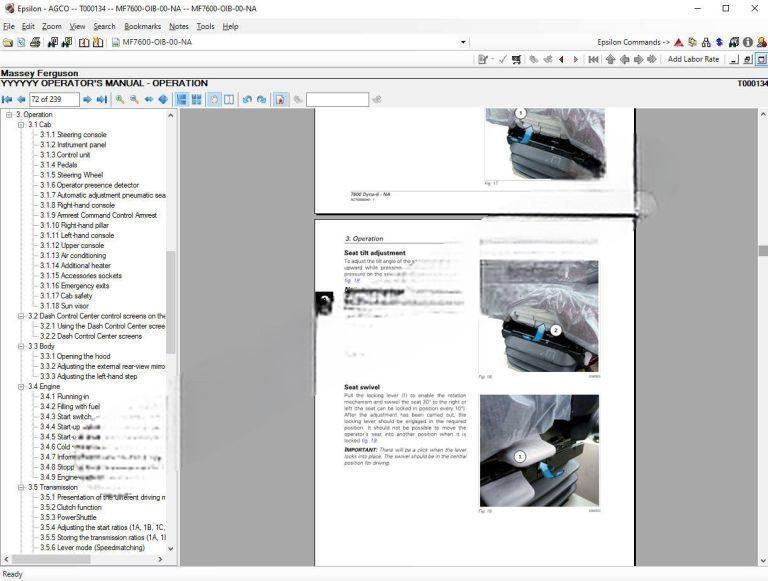The width and height of the screenshot is (768, 581).
Task: Click the document vertical scrollbar thumb
Action: [763, 250]
